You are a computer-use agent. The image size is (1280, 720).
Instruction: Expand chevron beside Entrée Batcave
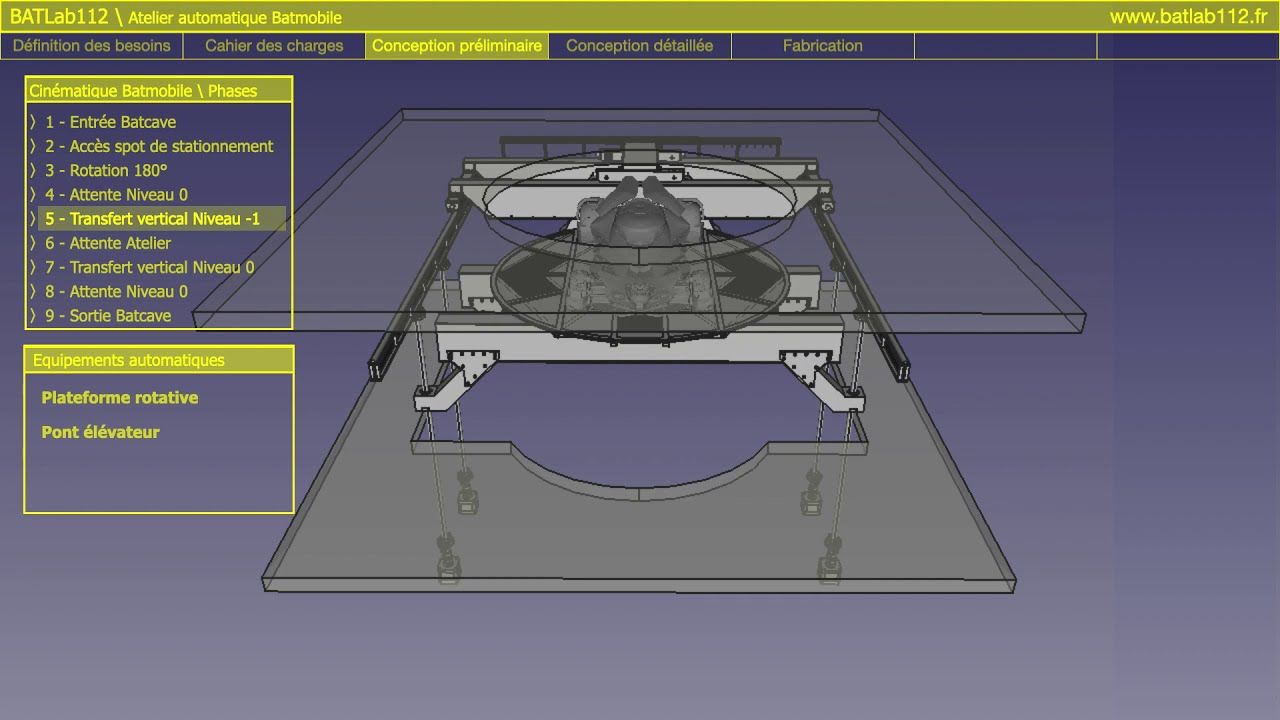(x=33, y=122)
